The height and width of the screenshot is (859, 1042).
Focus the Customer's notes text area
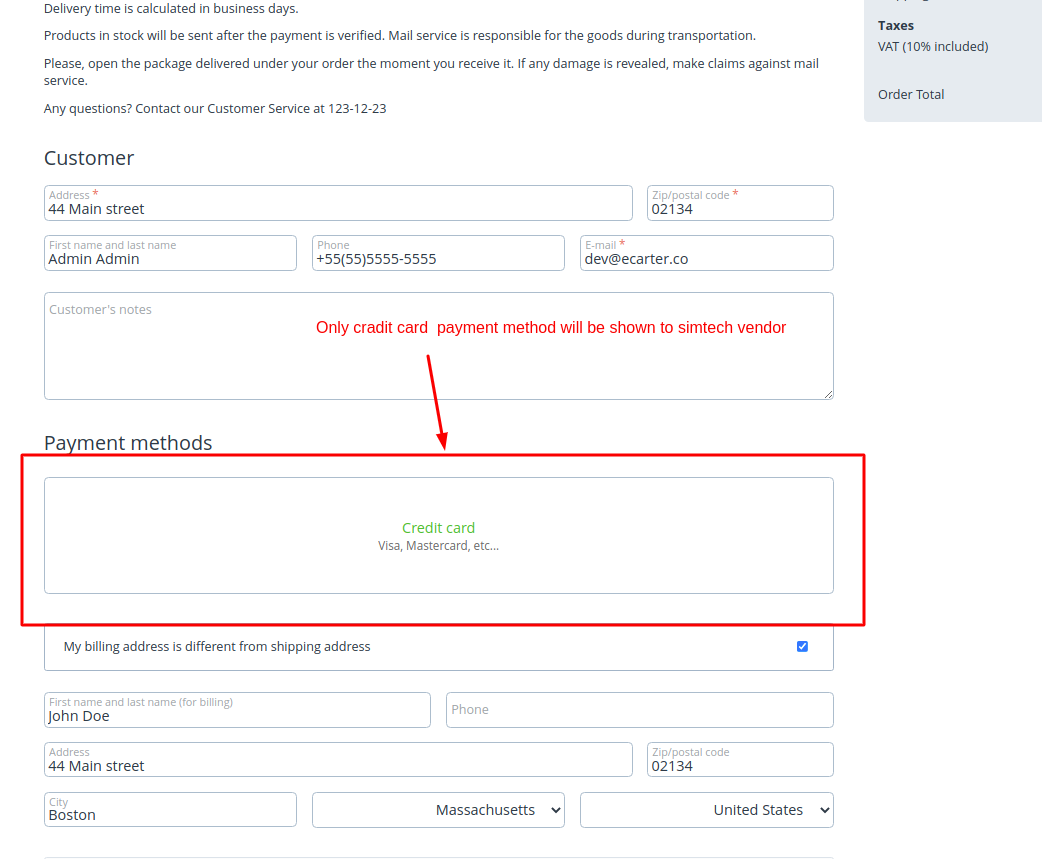tap(439, 346)
